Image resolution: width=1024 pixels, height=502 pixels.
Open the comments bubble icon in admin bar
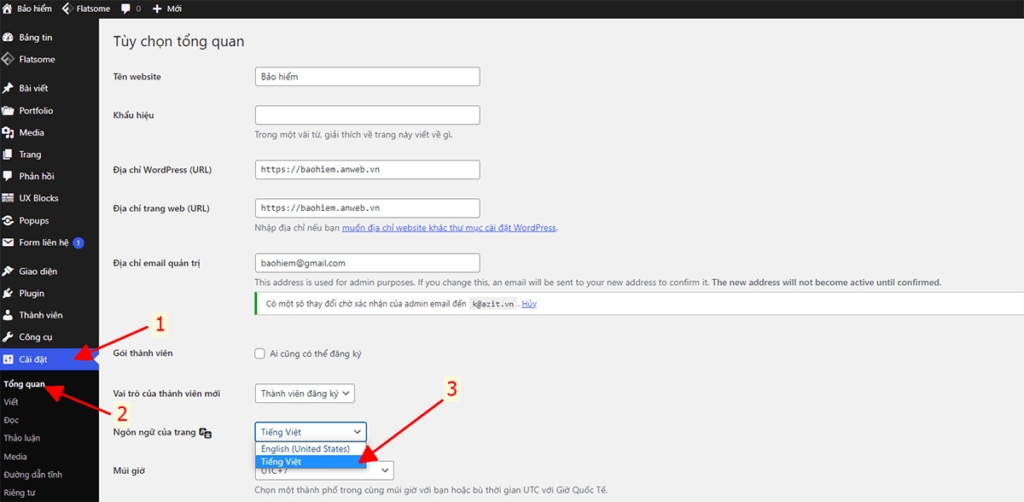click(x=126, y=9)
